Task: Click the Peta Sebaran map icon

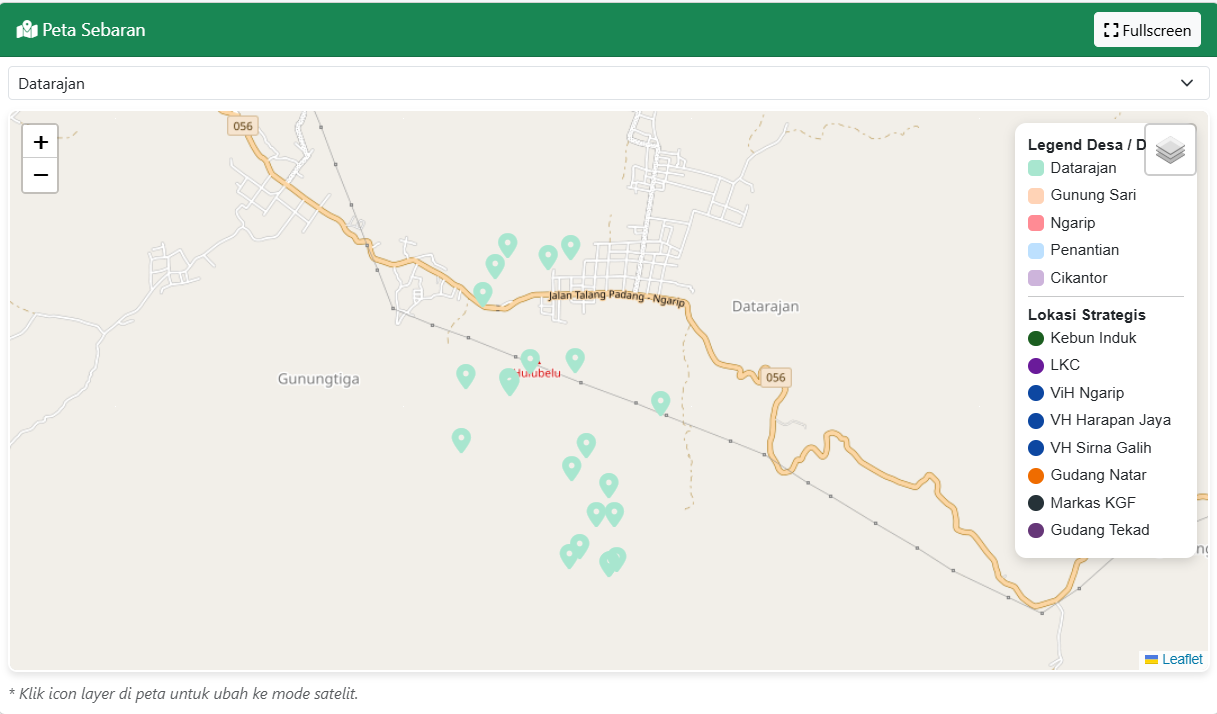Action: click(27, 30)
